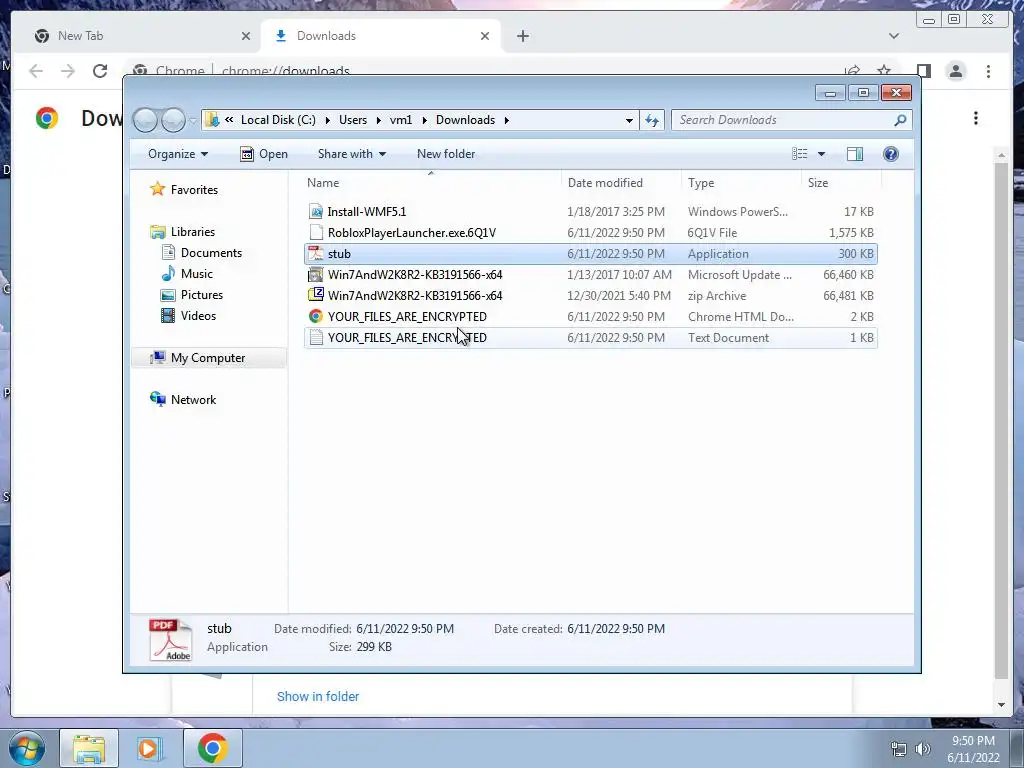The width and height of the screenshot is (1024, 768).
Task: Click the vm1 breadcrumb
Action: click(x=401, y=120)
